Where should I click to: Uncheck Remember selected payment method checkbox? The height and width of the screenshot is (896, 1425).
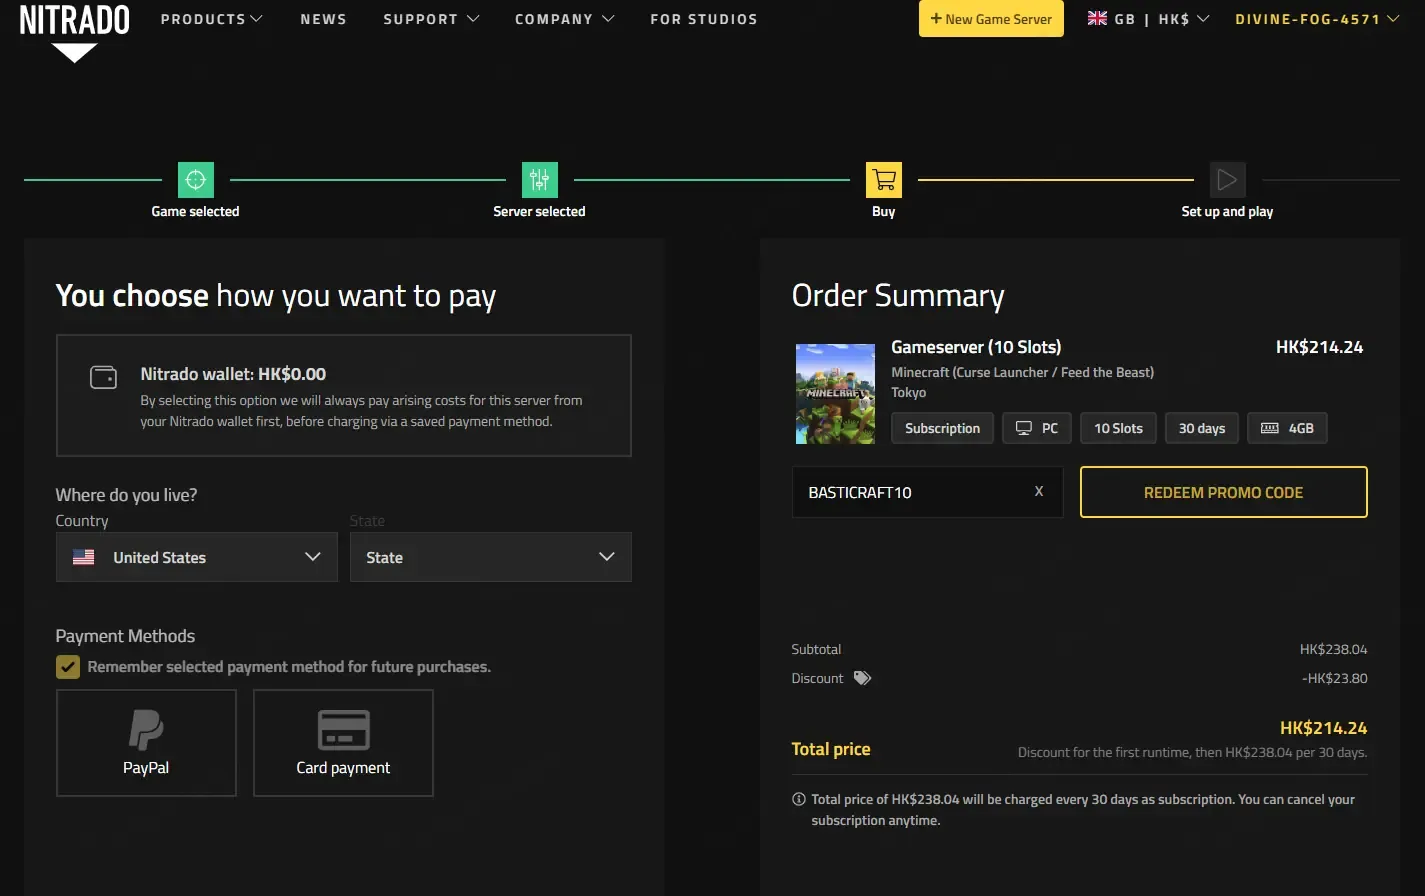[68, 667]
